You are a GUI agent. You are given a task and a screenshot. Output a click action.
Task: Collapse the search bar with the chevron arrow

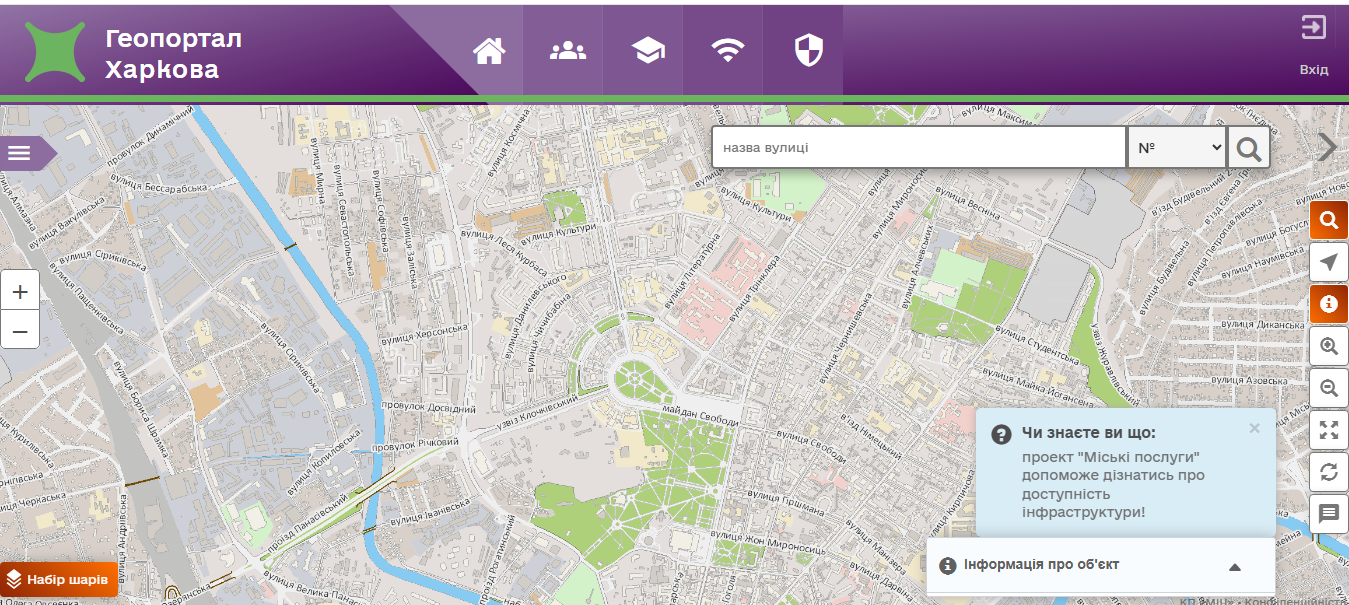coord(1328,147)
